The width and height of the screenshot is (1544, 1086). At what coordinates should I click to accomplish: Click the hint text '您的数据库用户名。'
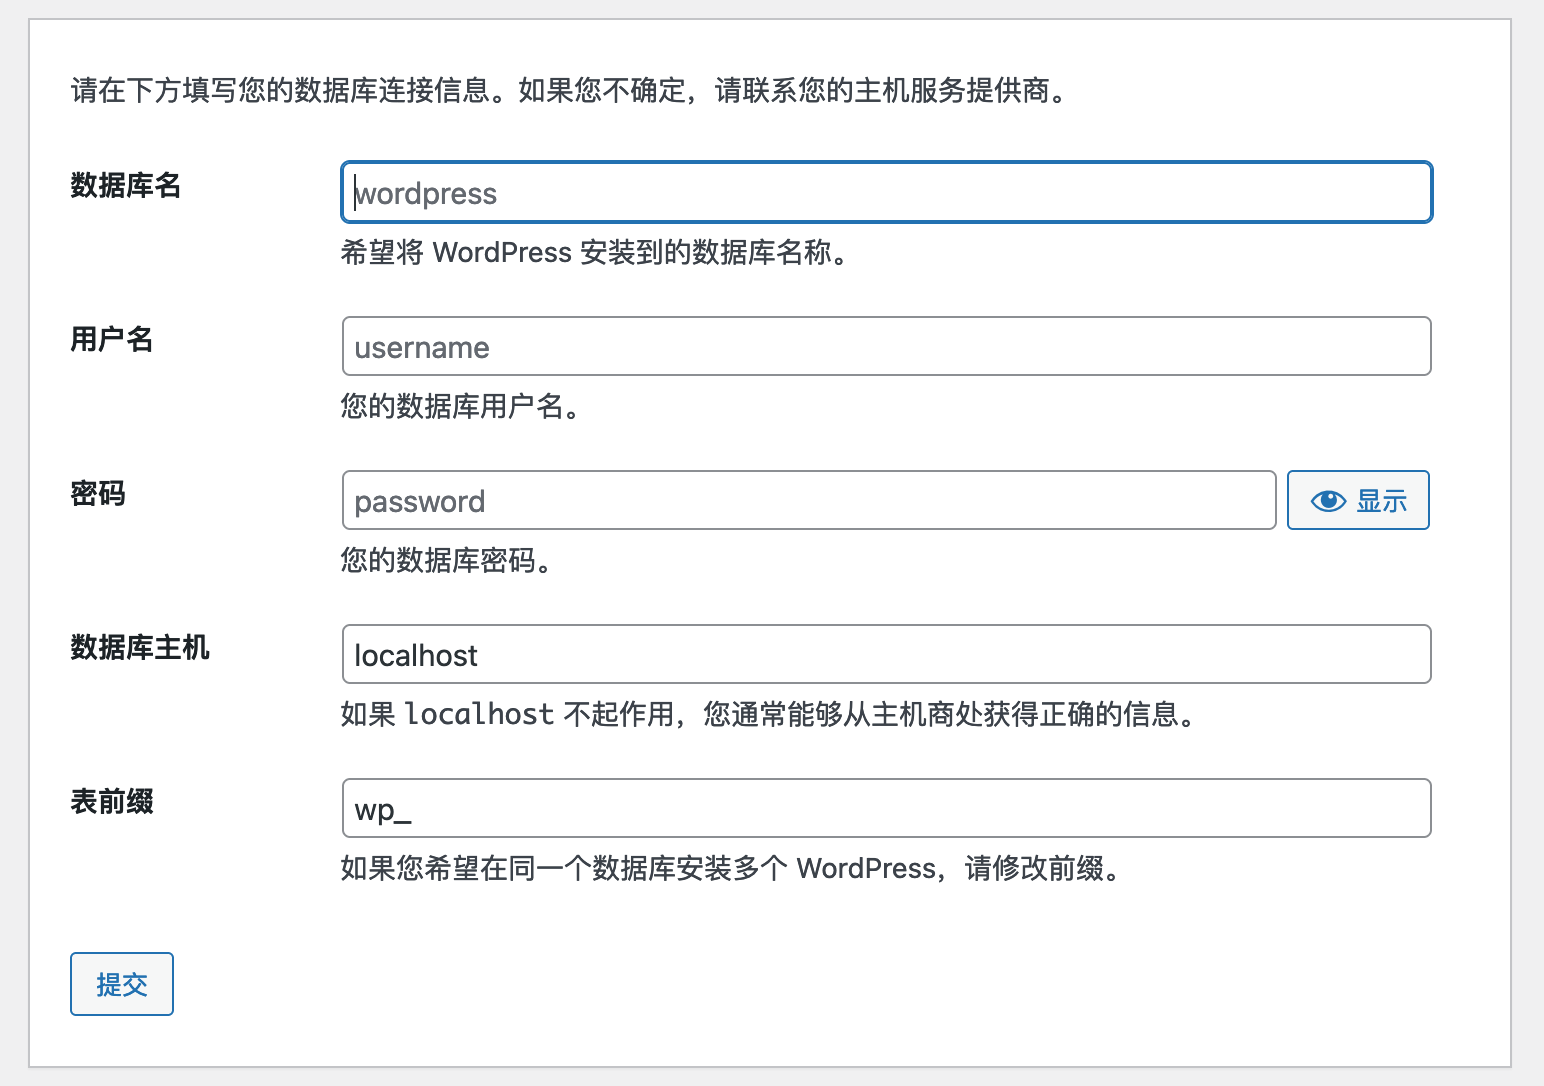(x=462, y=407)
